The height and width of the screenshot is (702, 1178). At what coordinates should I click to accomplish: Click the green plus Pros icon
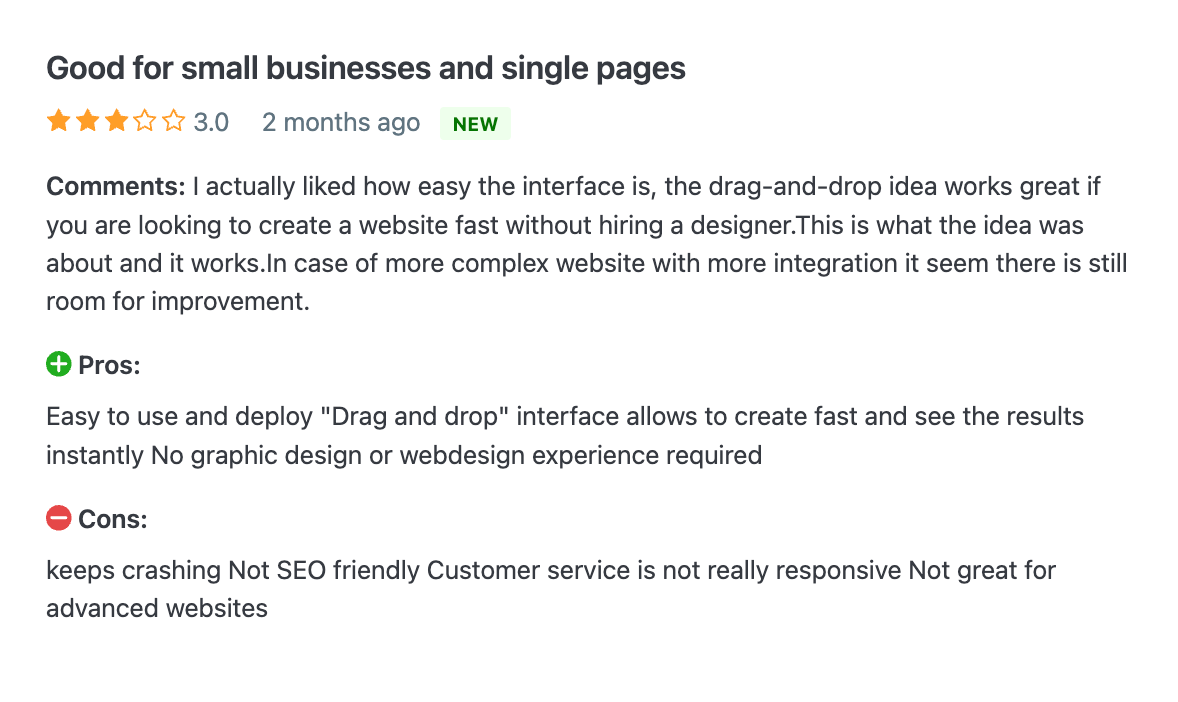(58, 365)
